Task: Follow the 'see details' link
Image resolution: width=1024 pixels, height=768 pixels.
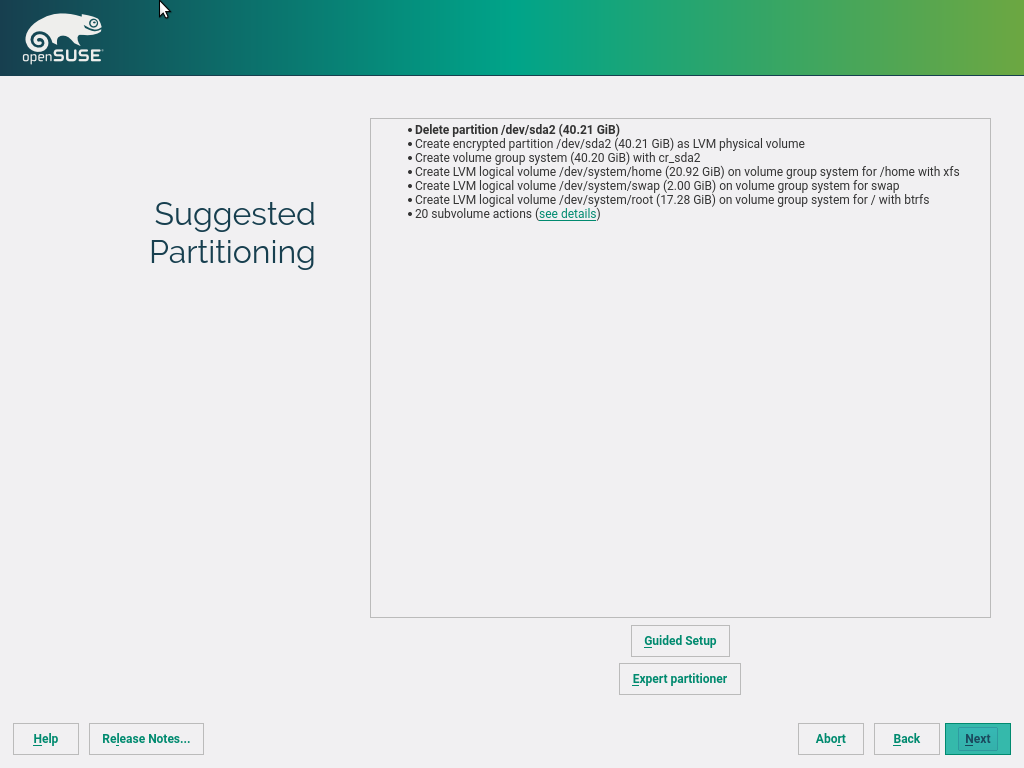Action: 567,214
